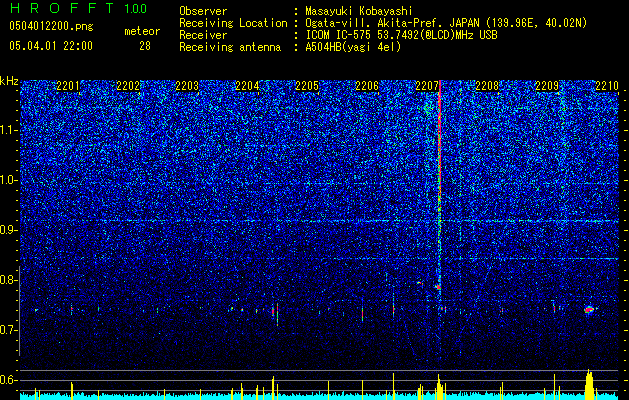Click the 2202 time marker
Screen dimensions: 629x400
(x=128, y=86)
